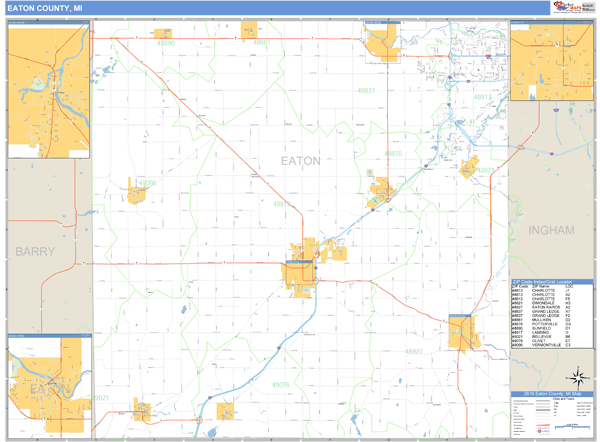Click the 48837 ZIP code label
600x442 pixels.
pyautogui.click(x=367, y=90)
